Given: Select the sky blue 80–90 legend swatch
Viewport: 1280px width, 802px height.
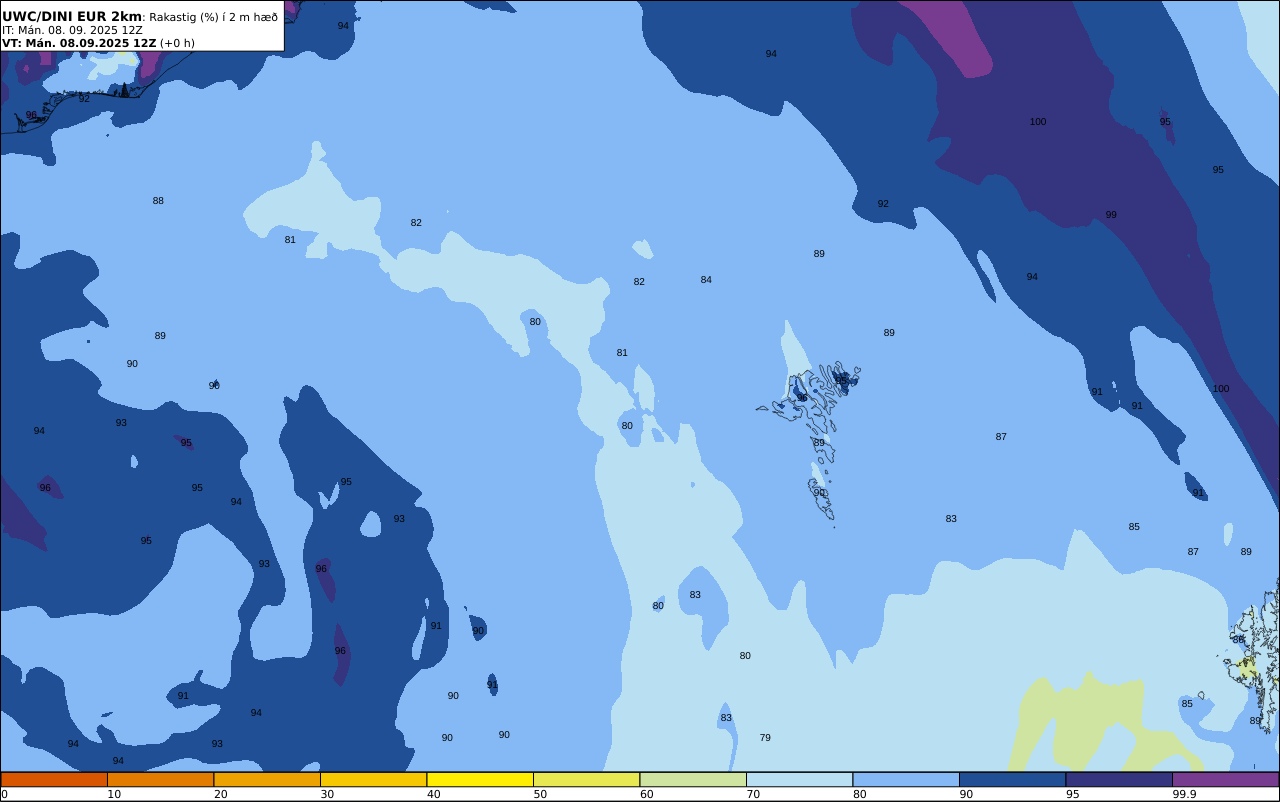Looking at the screenshot, I should tap(906, 779).
